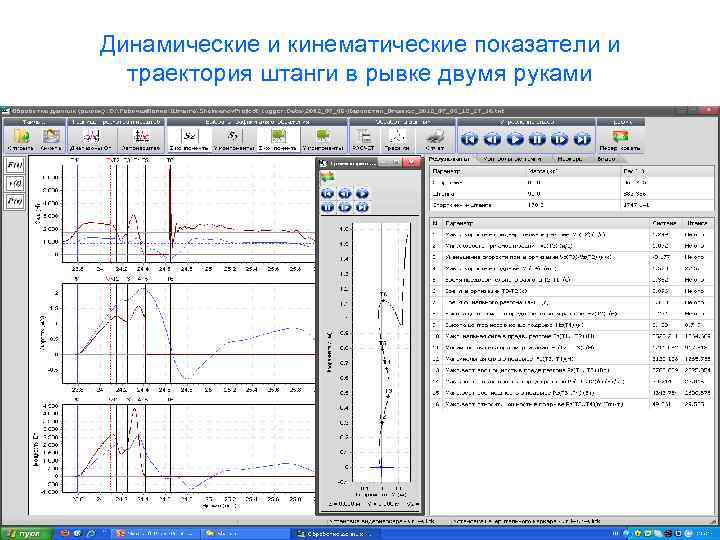Pause animation in main toolbar

coord(537,139)
